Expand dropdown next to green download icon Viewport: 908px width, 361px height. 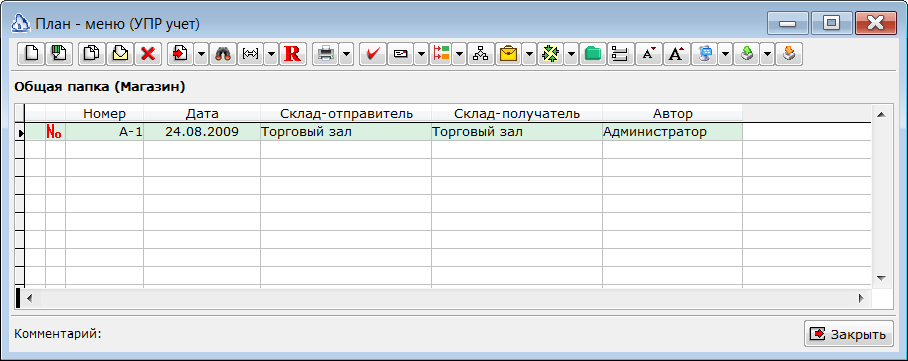[x=767, y=54]
